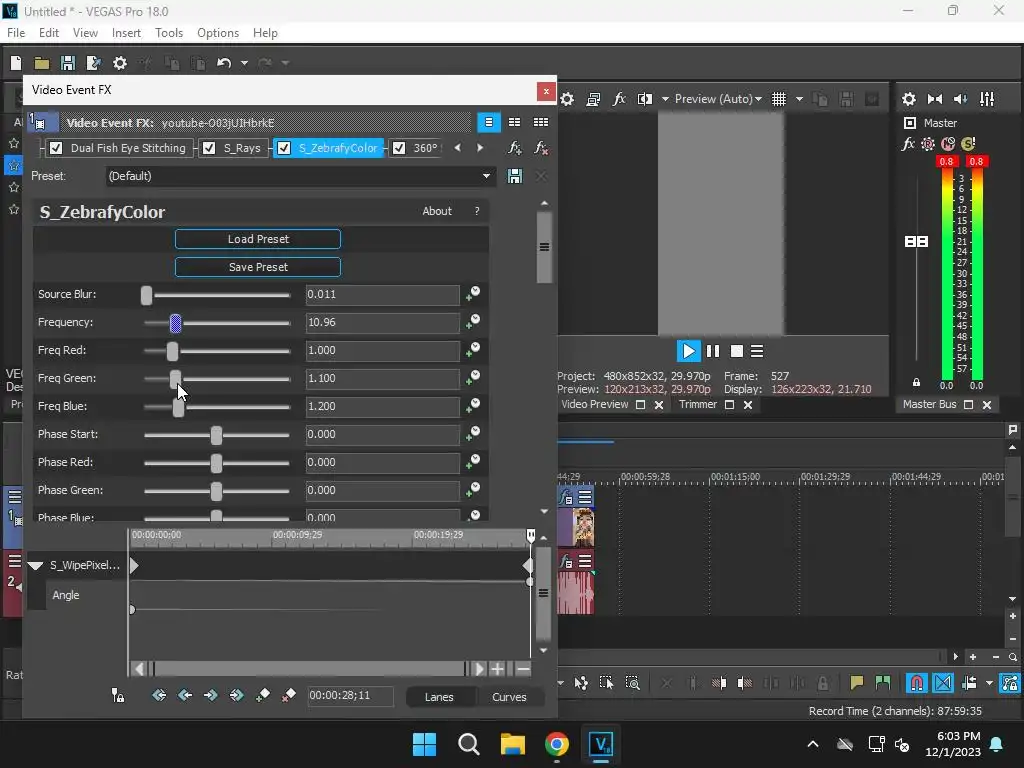Viewport: 1024px width, 768px height.
Task: Click Load Preset button
Action: 258,239
